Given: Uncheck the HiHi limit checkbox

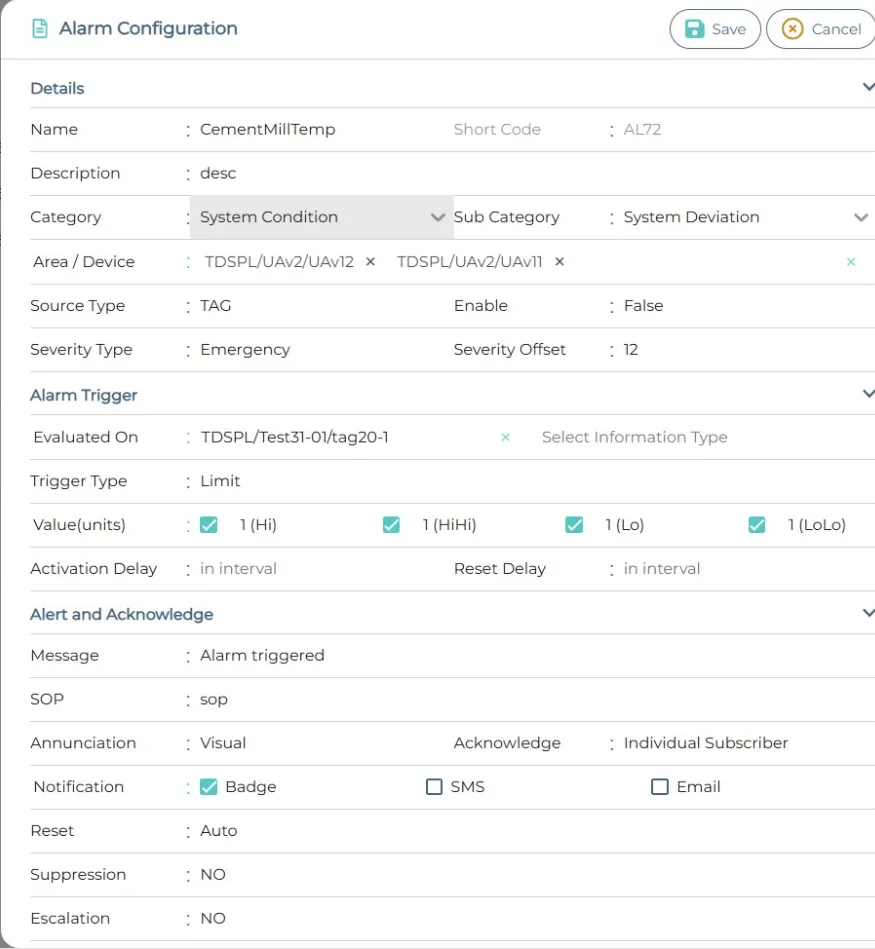Looking at the screenshot, I should tap(392, 525).
